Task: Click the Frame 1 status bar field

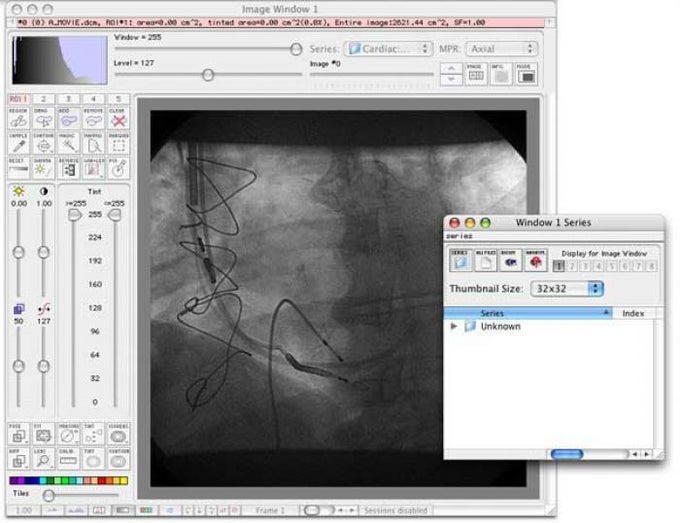Action: [x=270, y=510]
